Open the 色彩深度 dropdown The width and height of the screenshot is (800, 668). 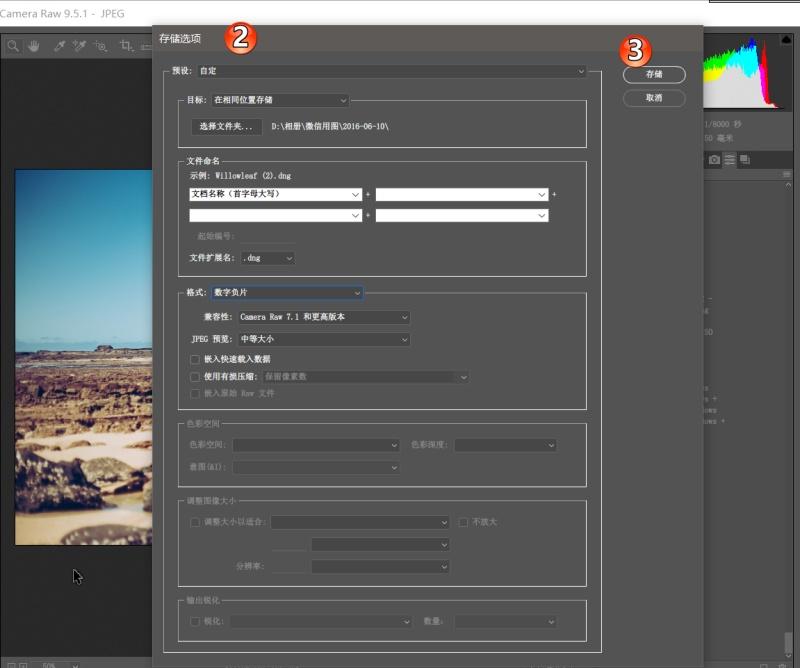click(x=506, y=446)
